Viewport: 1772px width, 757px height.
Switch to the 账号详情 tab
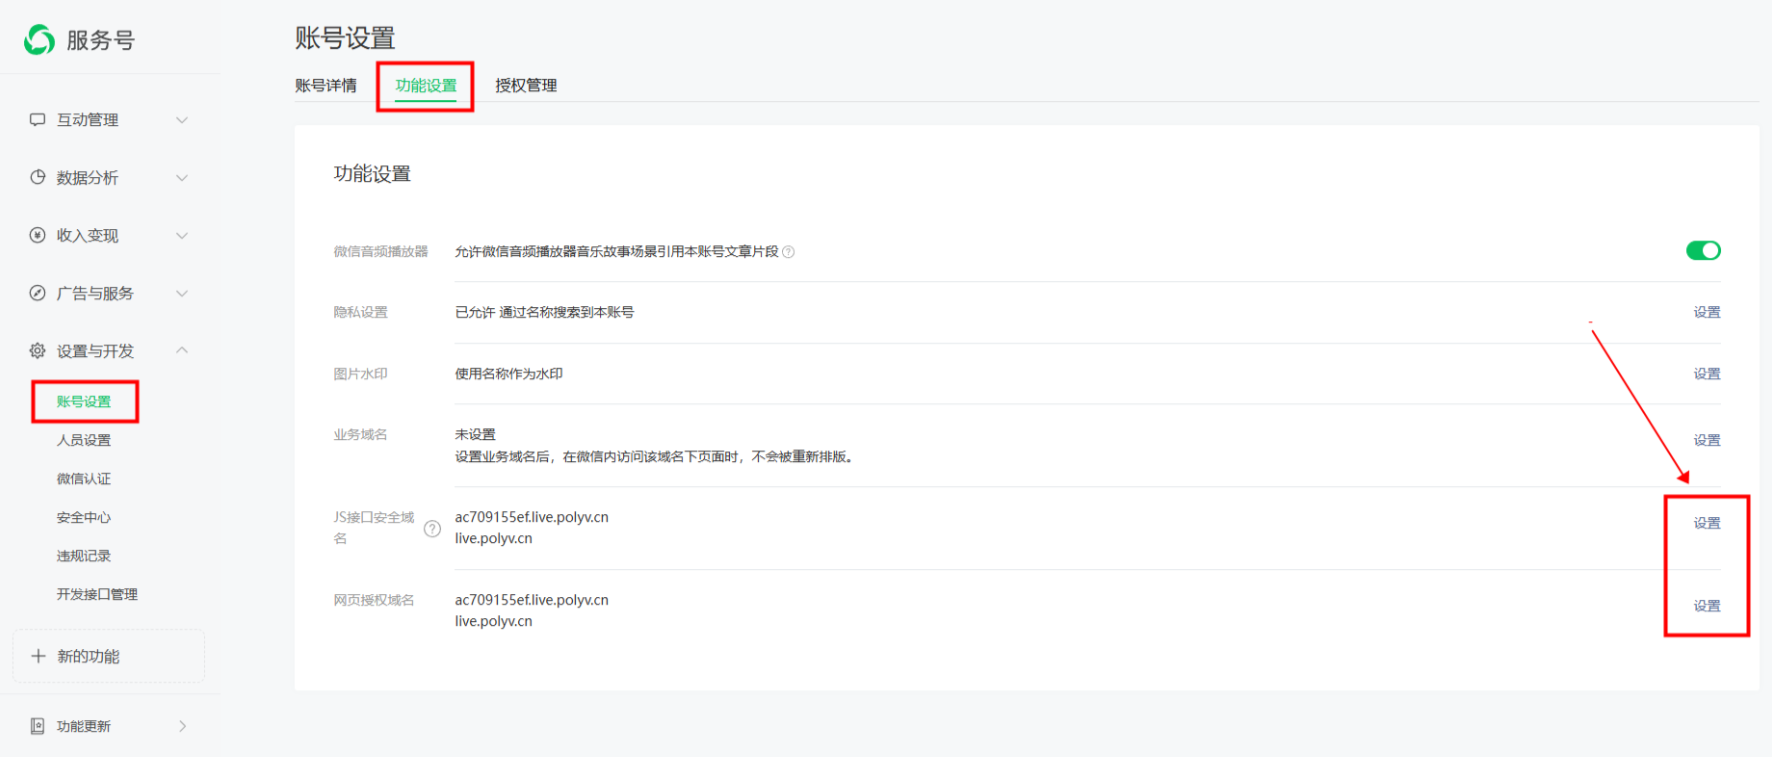point(326,86)
